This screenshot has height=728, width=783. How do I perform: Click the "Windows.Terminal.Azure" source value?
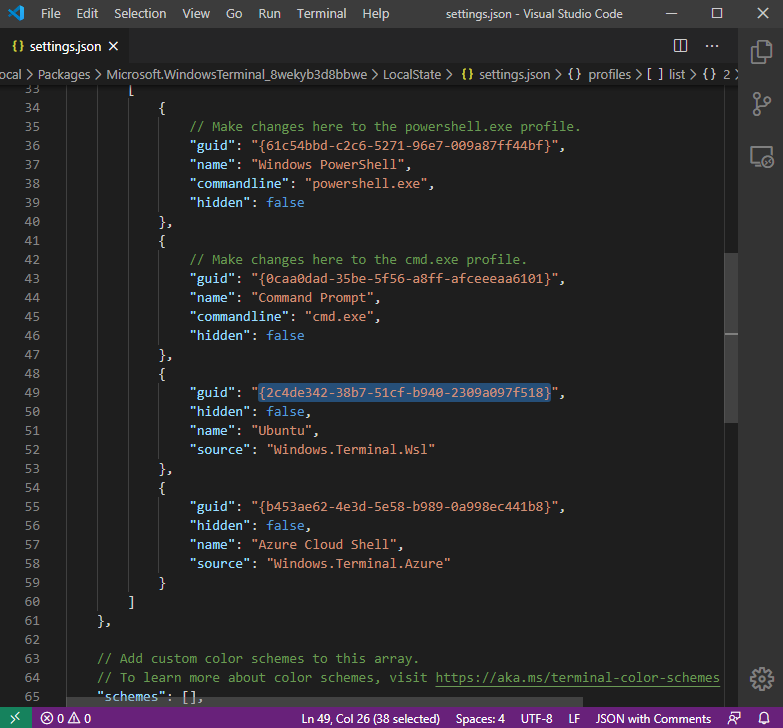pyautogui.click(x=359, y=563)
